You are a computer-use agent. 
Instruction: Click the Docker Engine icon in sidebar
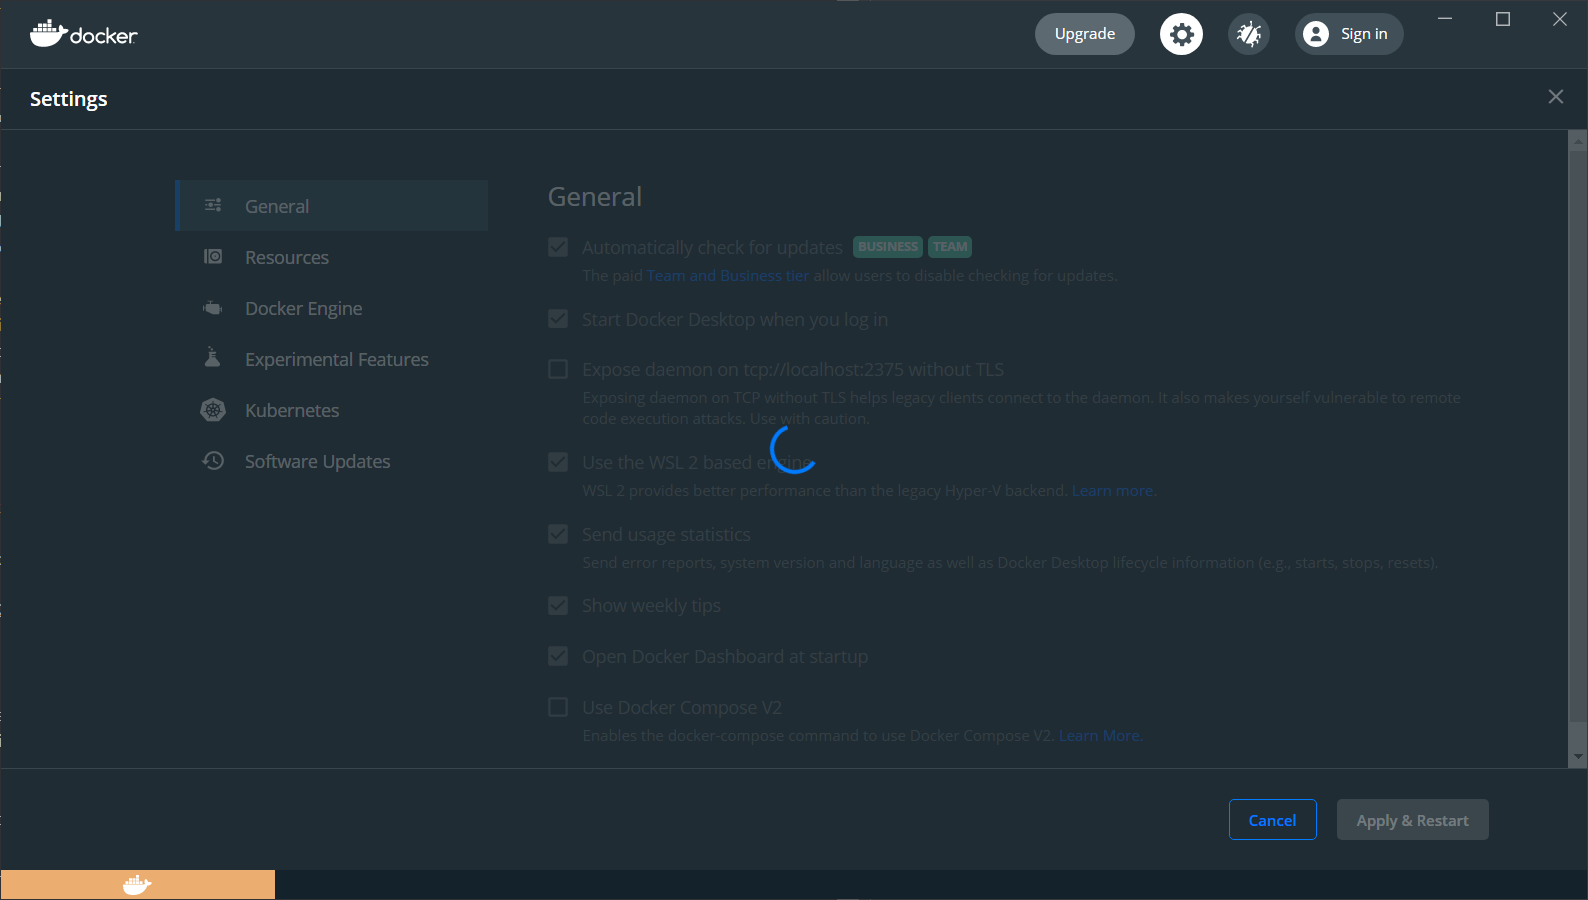tap(213, 308)
